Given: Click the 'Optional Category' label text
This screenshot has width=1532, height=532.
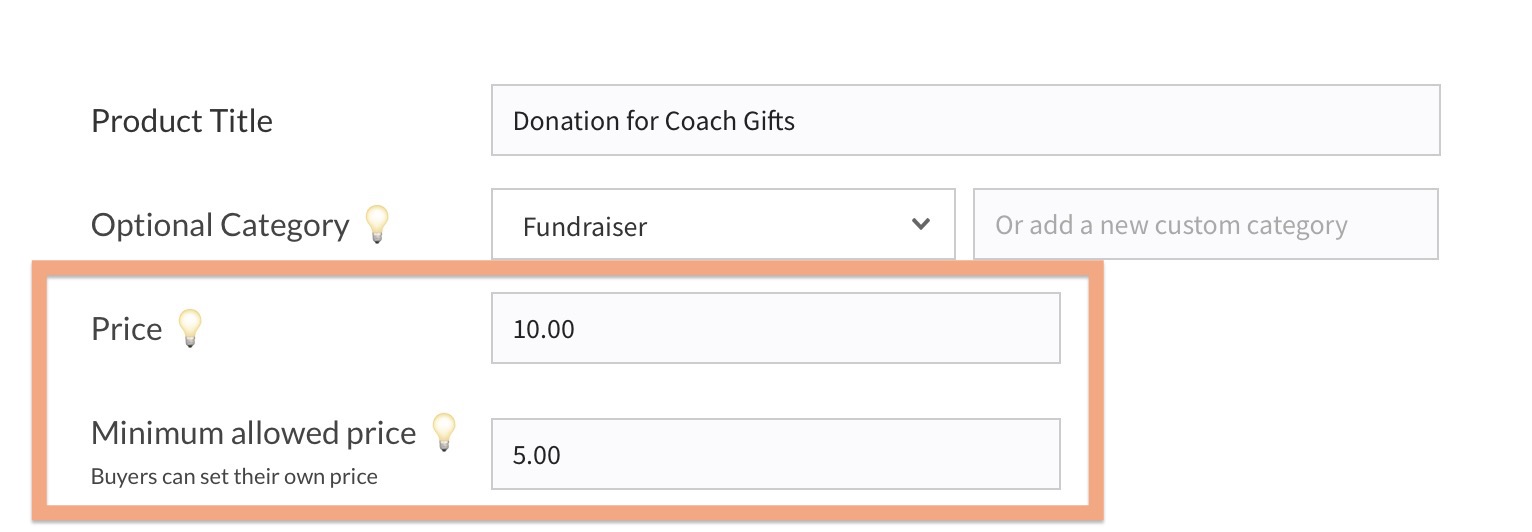Looking at the screenshot, I should coord(220,225).
